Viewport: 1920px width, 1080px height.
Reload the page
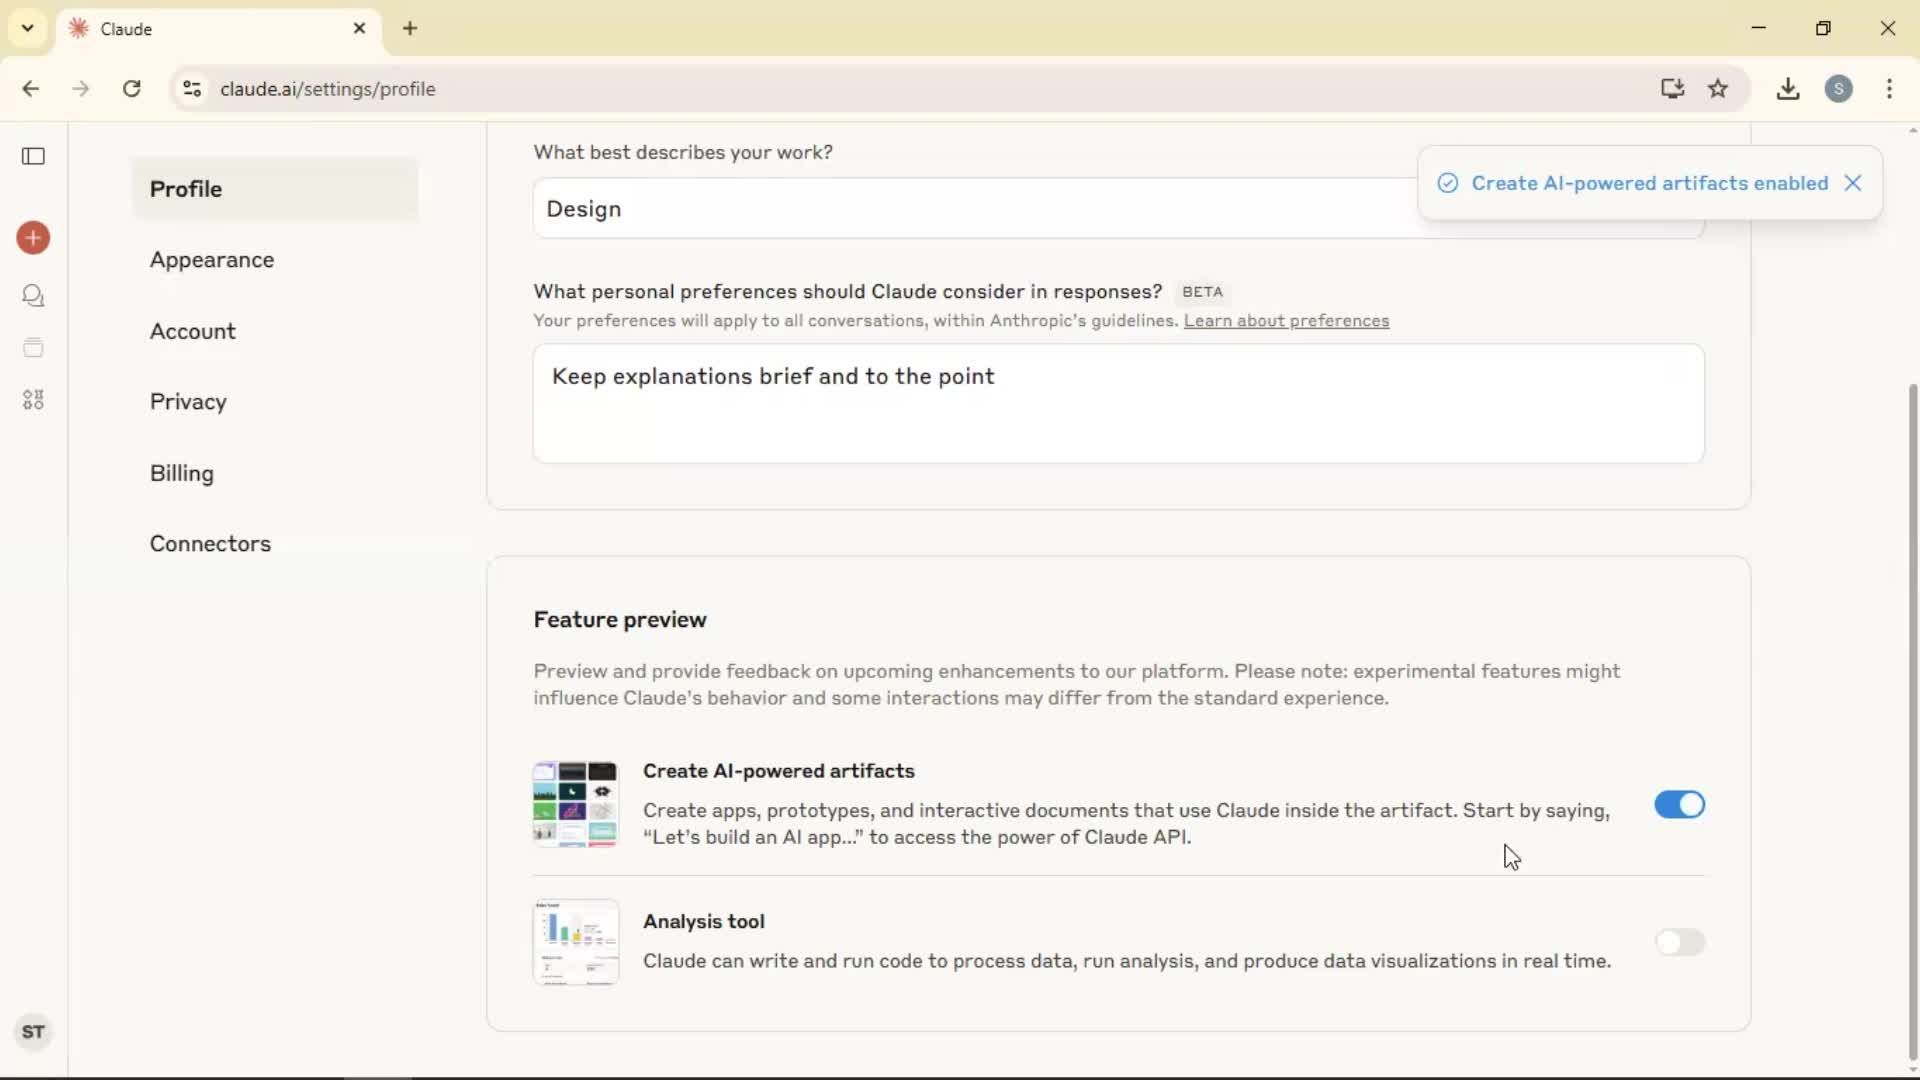[x=132, y=89]
